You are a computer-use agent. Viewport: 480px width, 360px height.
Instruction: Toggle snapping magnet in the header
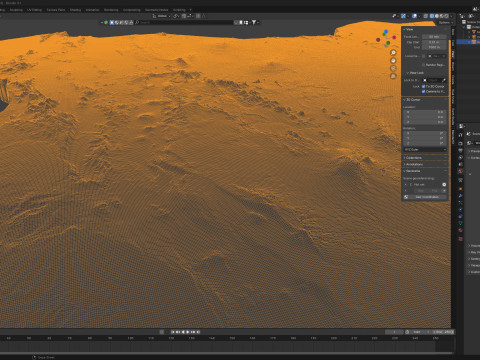(184, 16)
